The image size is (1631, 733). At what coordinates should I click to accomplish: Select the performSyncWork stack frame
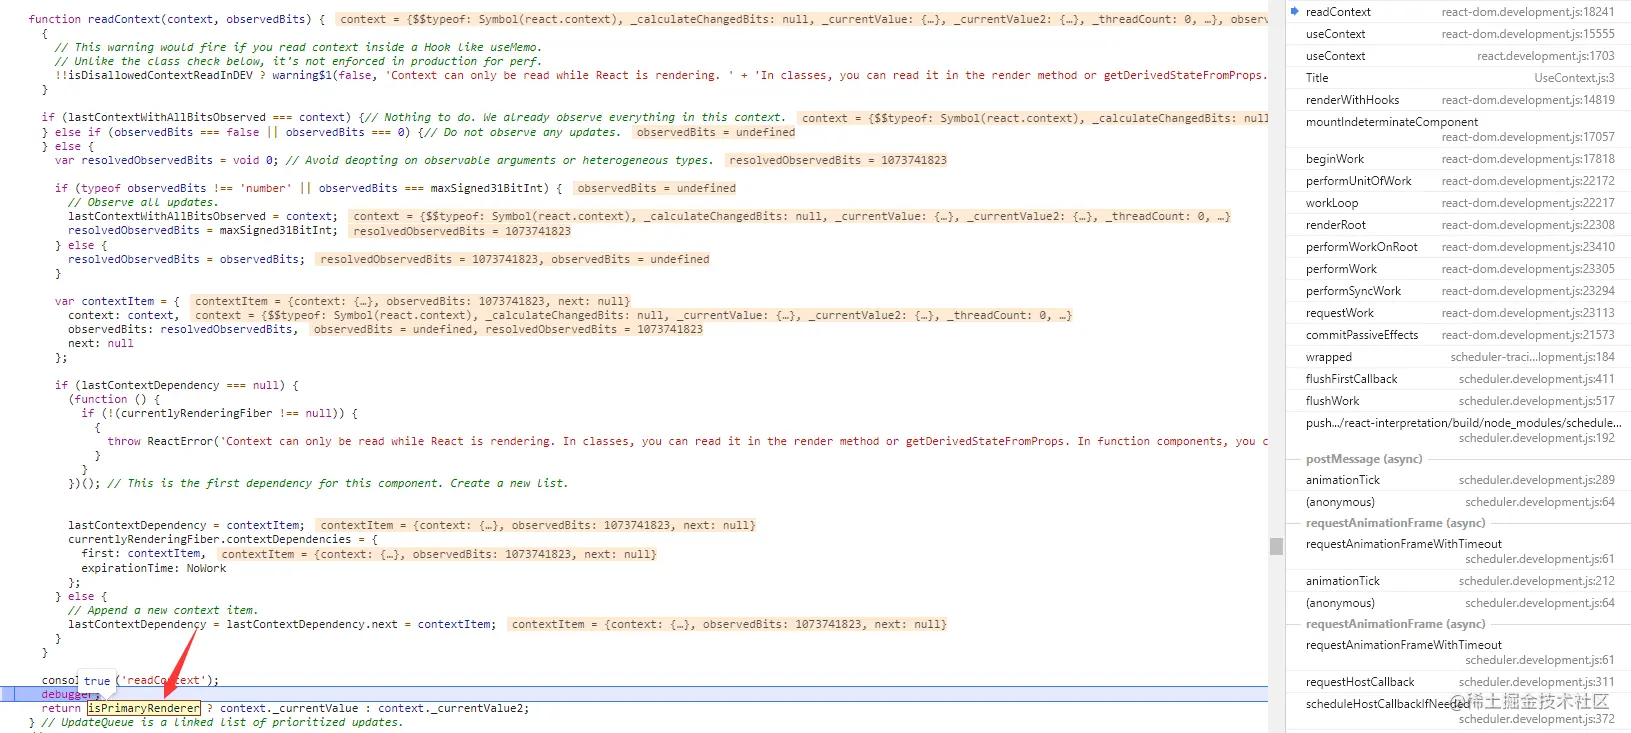click(x=1458, y=291)
